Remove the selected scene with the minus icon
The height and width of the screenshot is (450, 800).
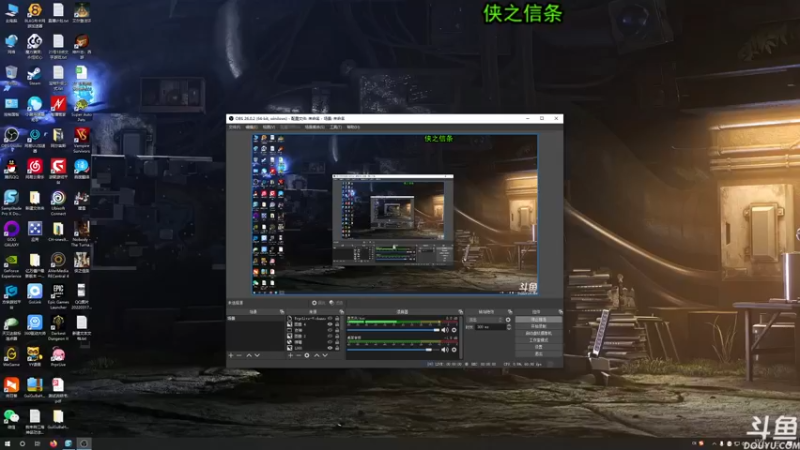tap(239, 356)
